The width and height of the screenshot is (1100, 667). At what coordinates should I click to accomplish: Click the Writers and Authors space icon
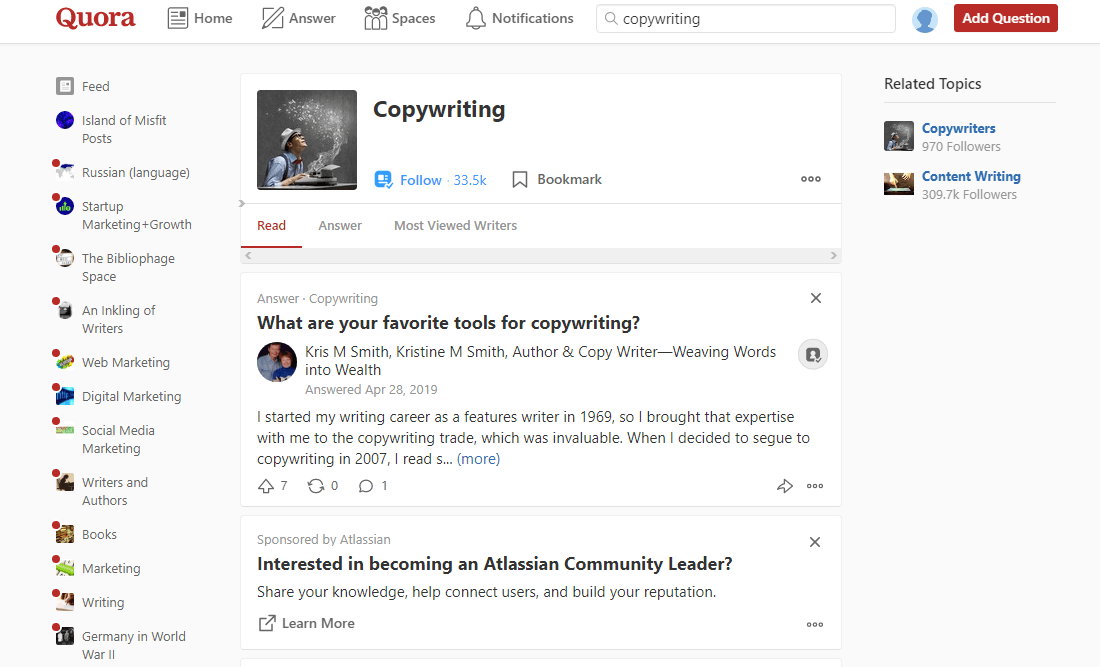tap(65, 482)
